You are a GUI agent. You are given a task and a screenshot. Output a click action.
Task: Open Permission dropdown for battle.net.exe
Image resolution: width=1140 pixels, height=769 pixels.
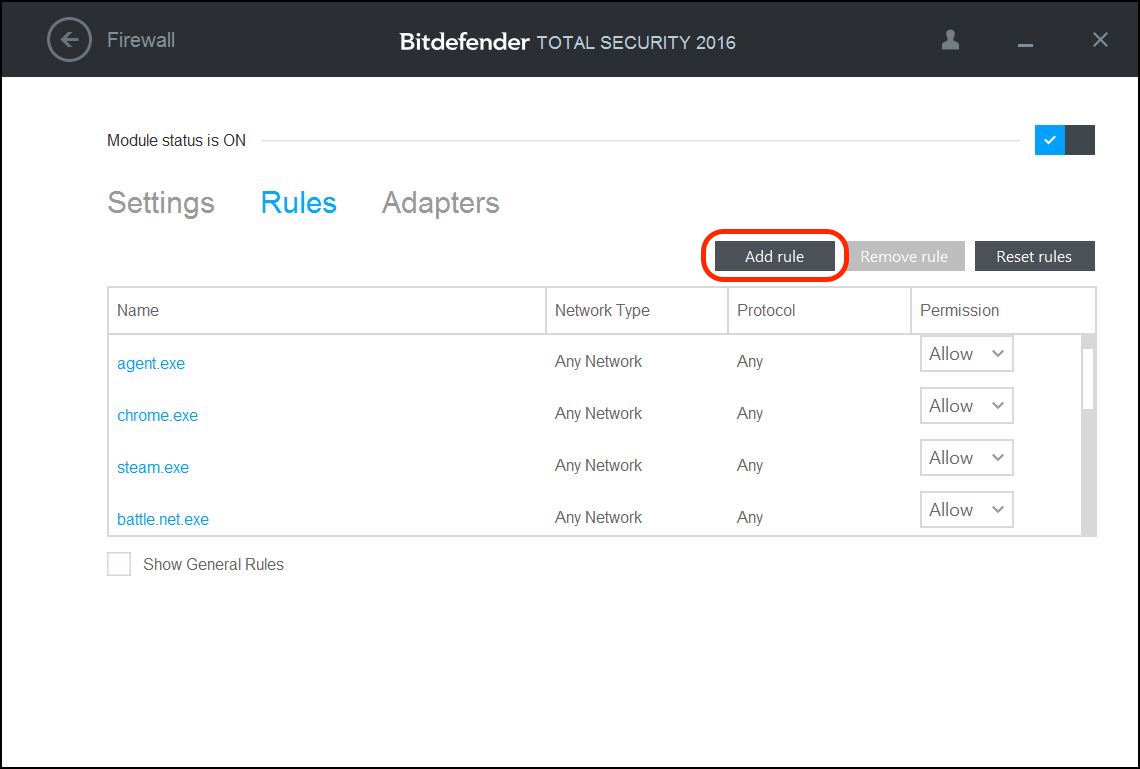pos(966,510)
